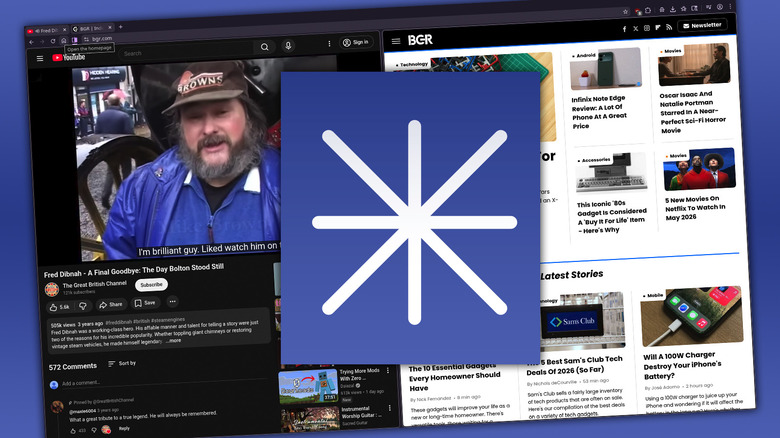Screen dimensions: 780x438
Task: Close the Fred Dibnah YouTube tab
Action: click(64, 30)
